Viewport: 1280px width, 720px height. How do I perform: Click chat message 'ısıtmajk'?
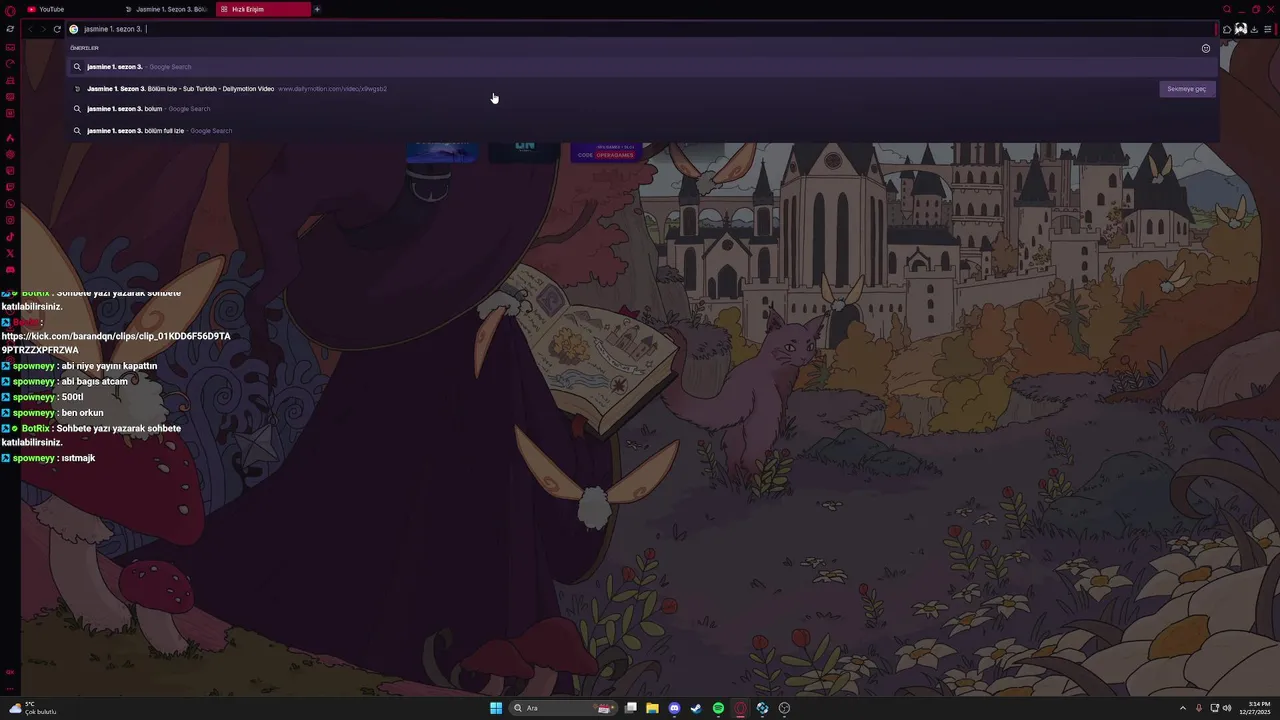coord(78,458)
